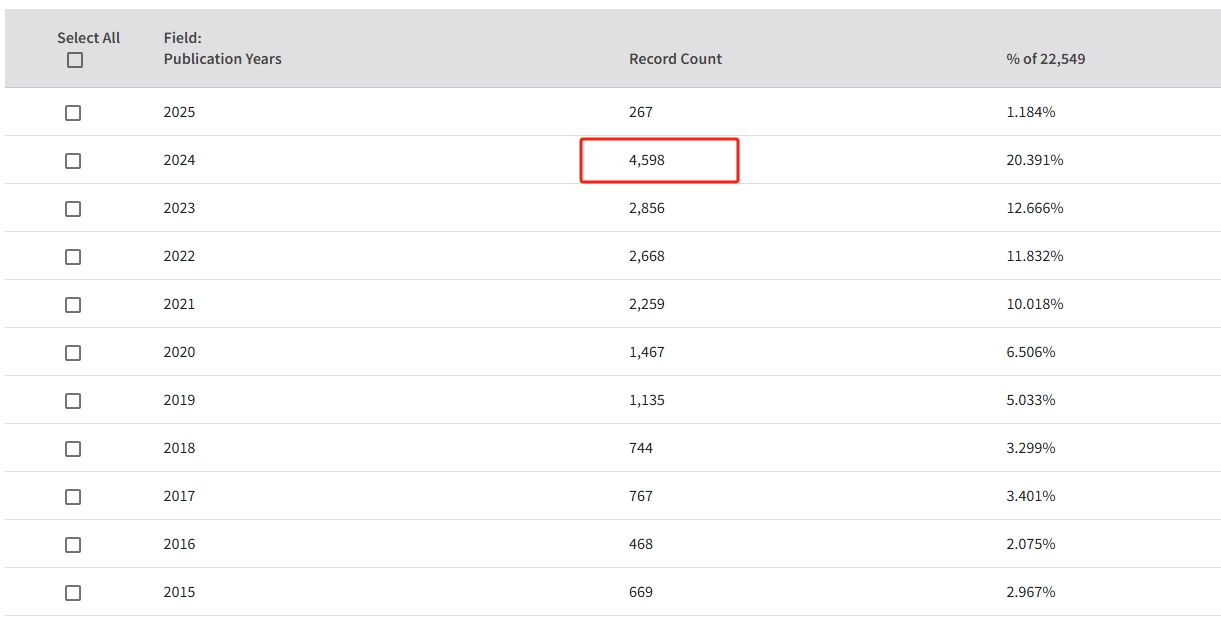
Task: Mark the 2020 publication year checkbox
Action: [x=73, y=353]
